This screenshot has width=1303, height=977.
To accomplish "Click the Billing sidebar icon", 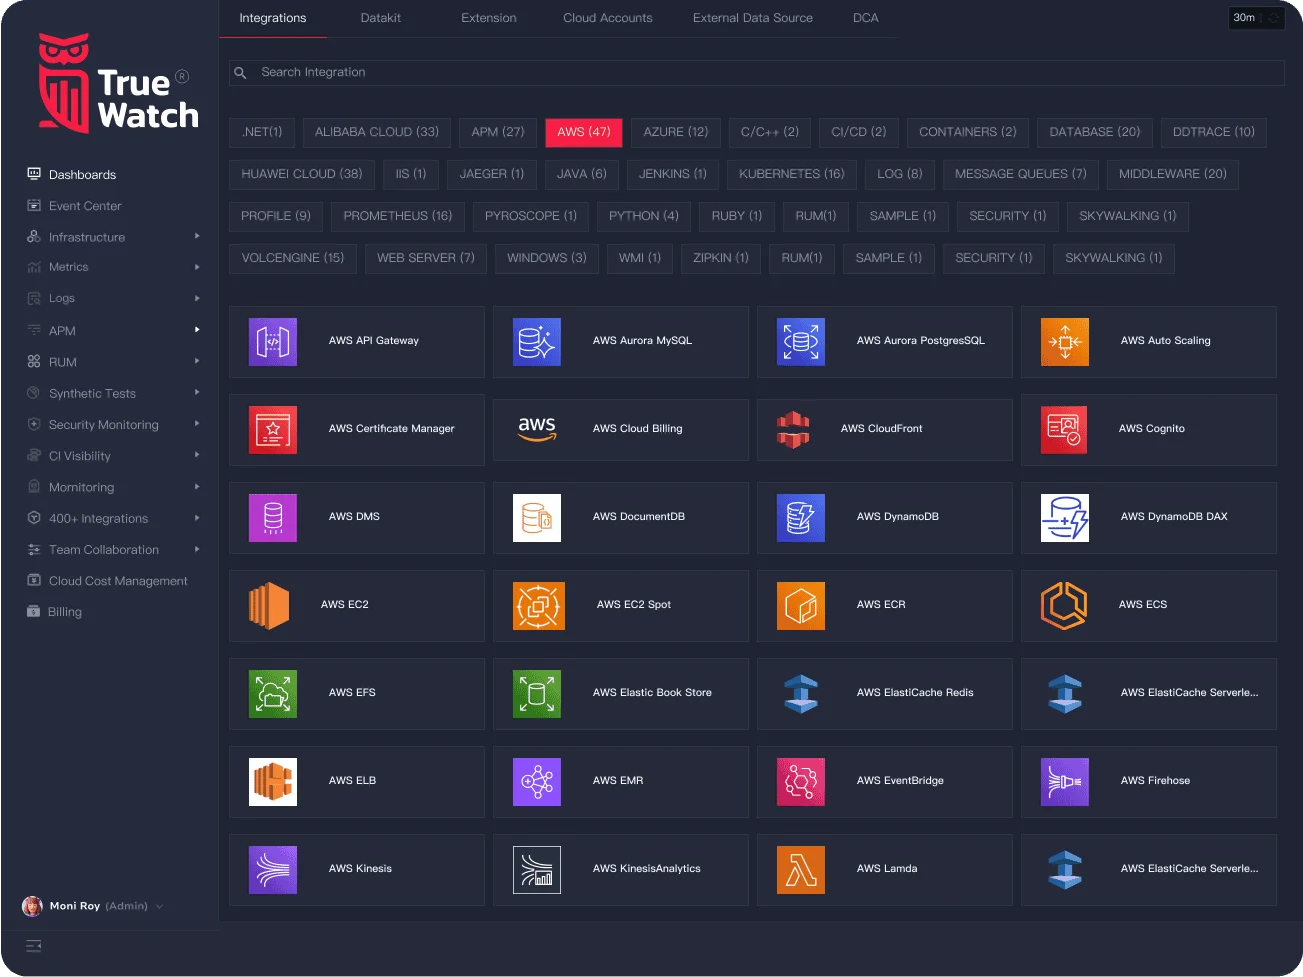I will [33, 611].
